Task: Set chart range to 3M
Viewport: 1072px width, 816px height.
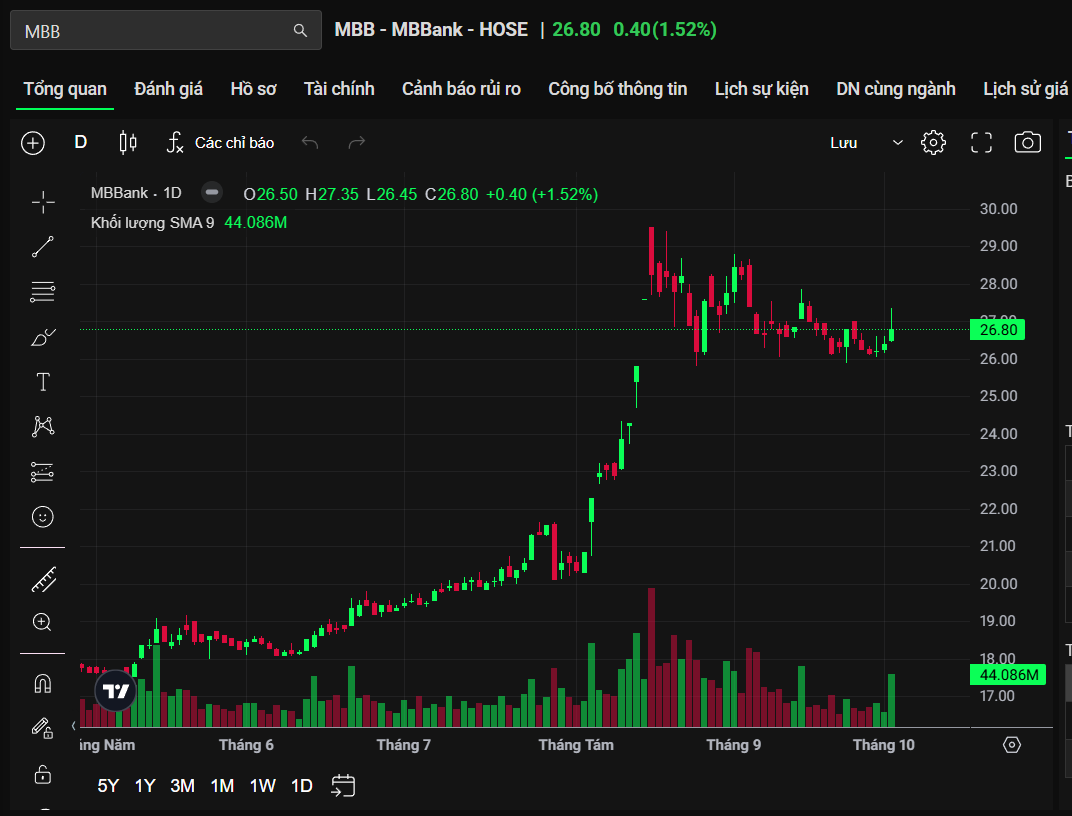Action: tap(182, 786)
